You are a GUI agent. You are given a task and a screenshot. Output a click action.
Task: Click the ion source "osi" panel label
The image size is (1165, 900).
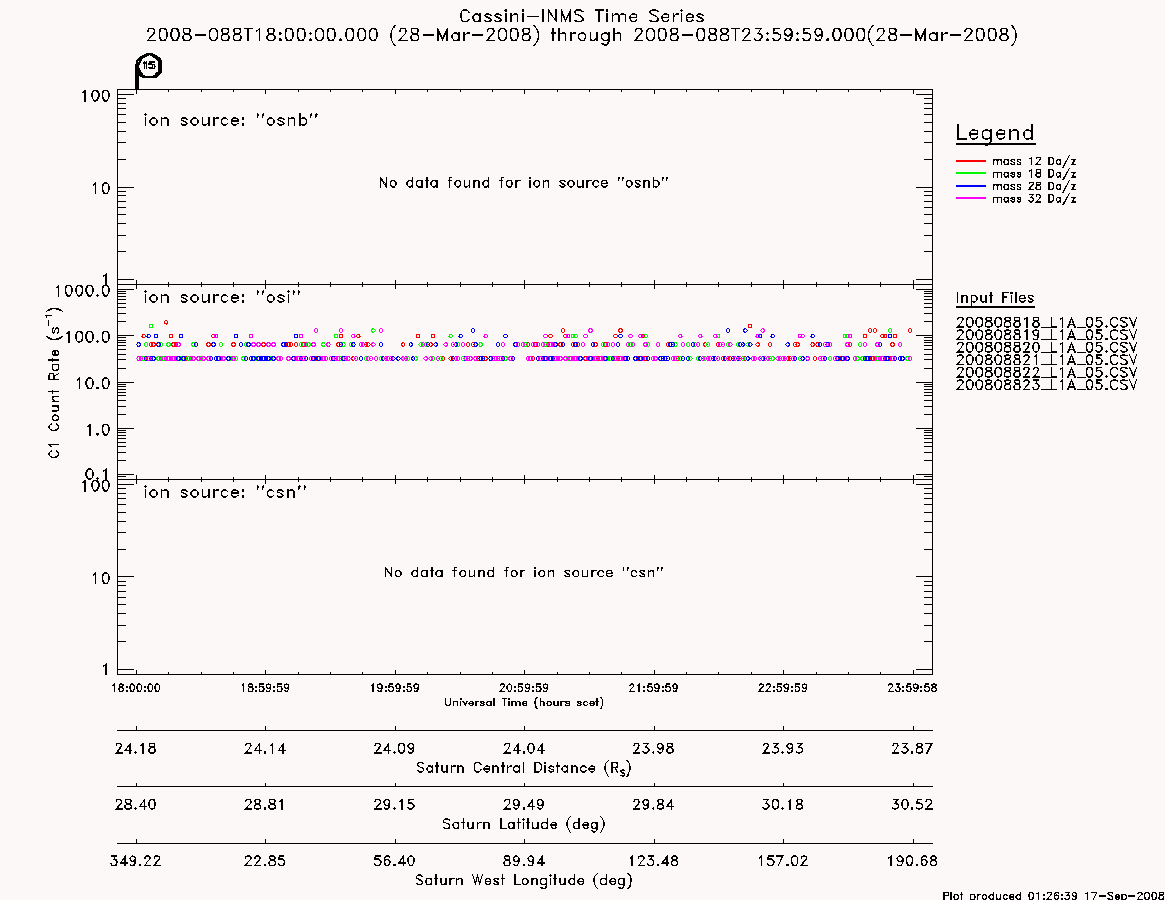tap(222, 297)
